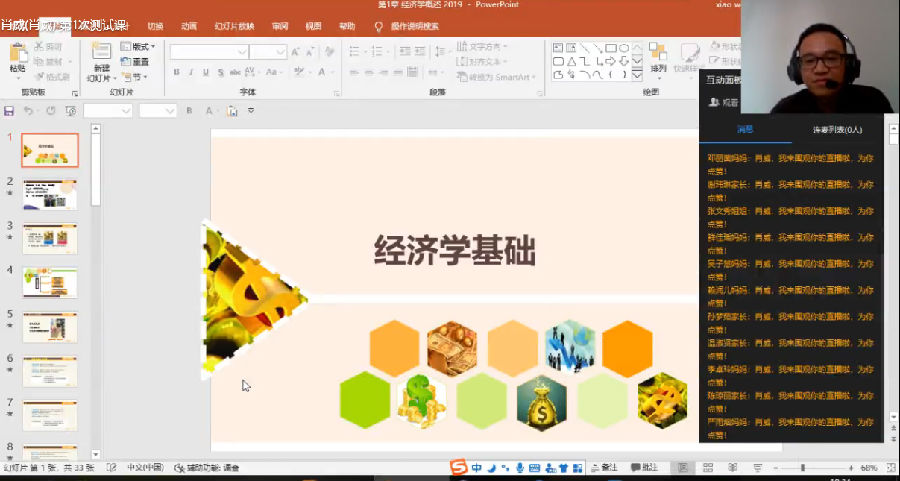
Task: Toggle Underline formatting in ribbon
Action: 205,72
